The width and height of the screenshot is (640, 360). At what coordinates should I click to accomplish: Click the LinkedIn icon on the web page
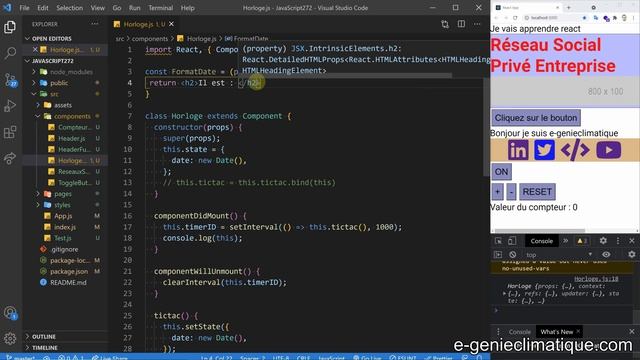(x=518, y=150)
